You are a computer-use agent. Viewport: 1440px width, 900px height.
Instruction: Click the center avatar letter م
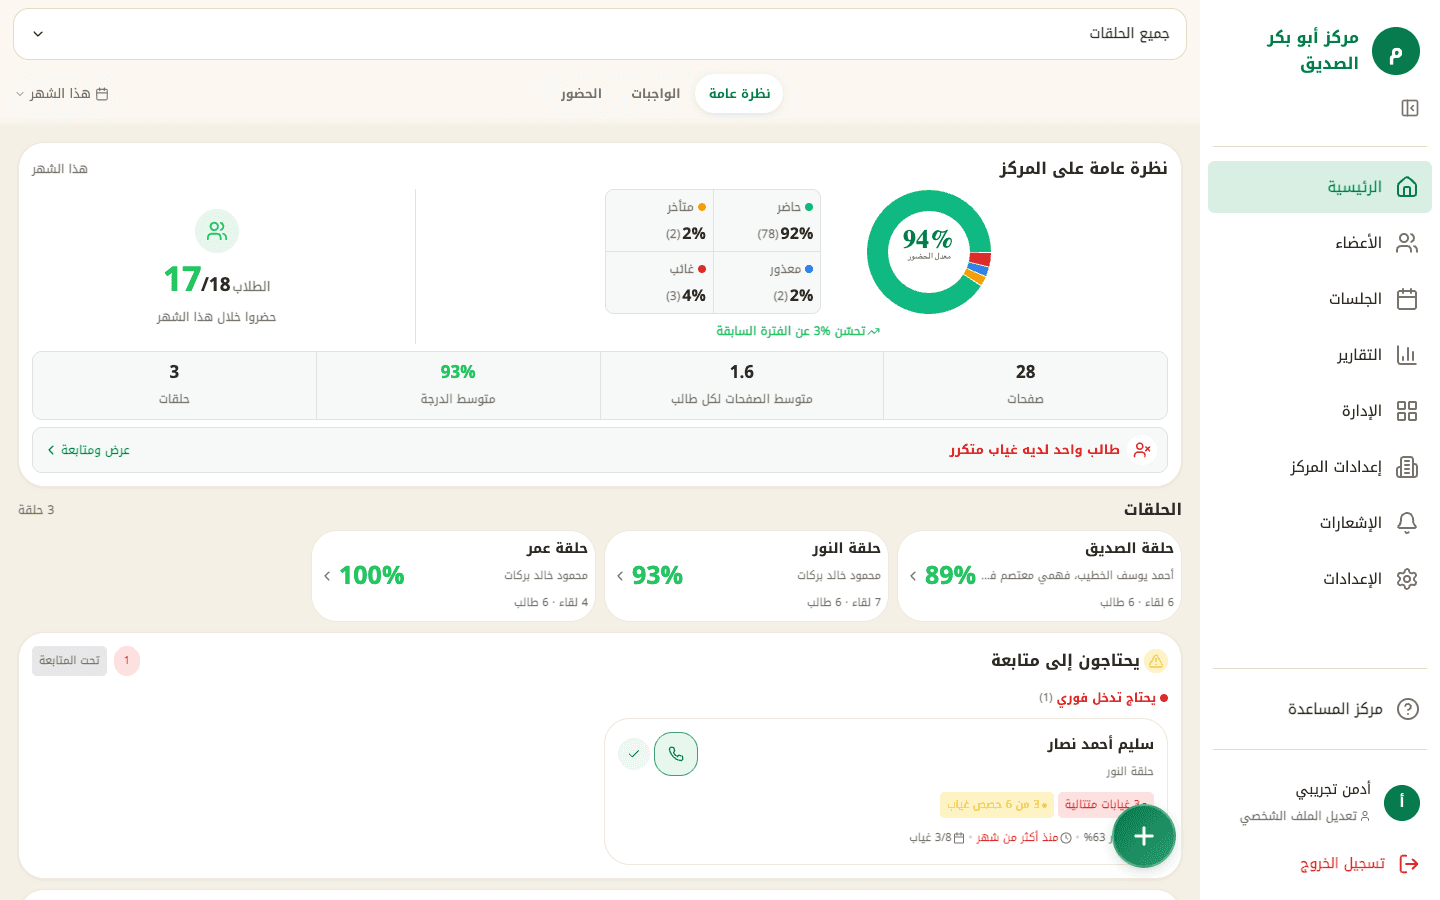1396,51
